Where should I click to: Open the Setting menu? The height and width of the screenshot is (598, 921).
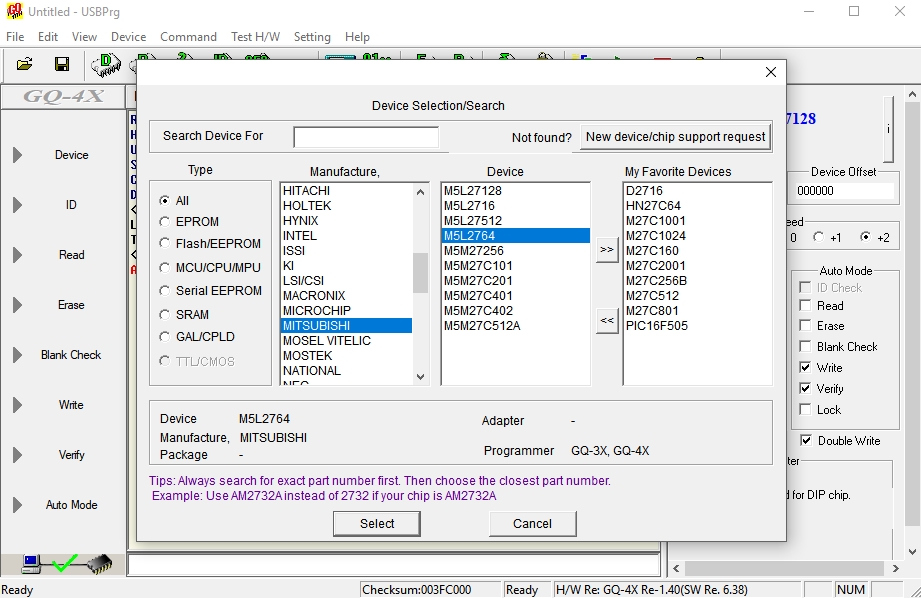pyautogui.click(x=312, y=36)
